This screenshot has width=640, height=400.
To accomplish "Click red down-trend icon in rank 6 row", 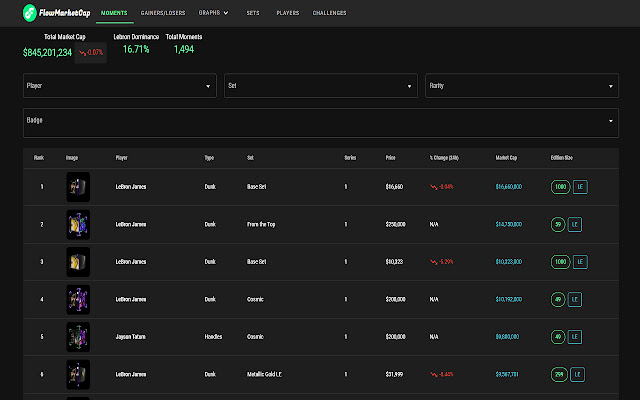I will pos(434,375).
